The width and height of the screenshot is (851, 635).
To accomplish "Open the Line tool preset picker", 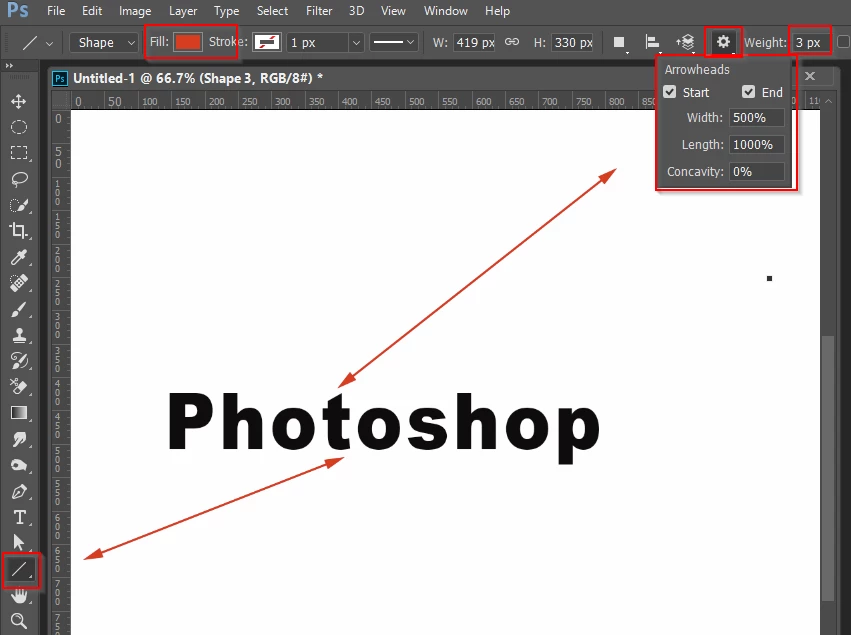I will pos(37,42).
